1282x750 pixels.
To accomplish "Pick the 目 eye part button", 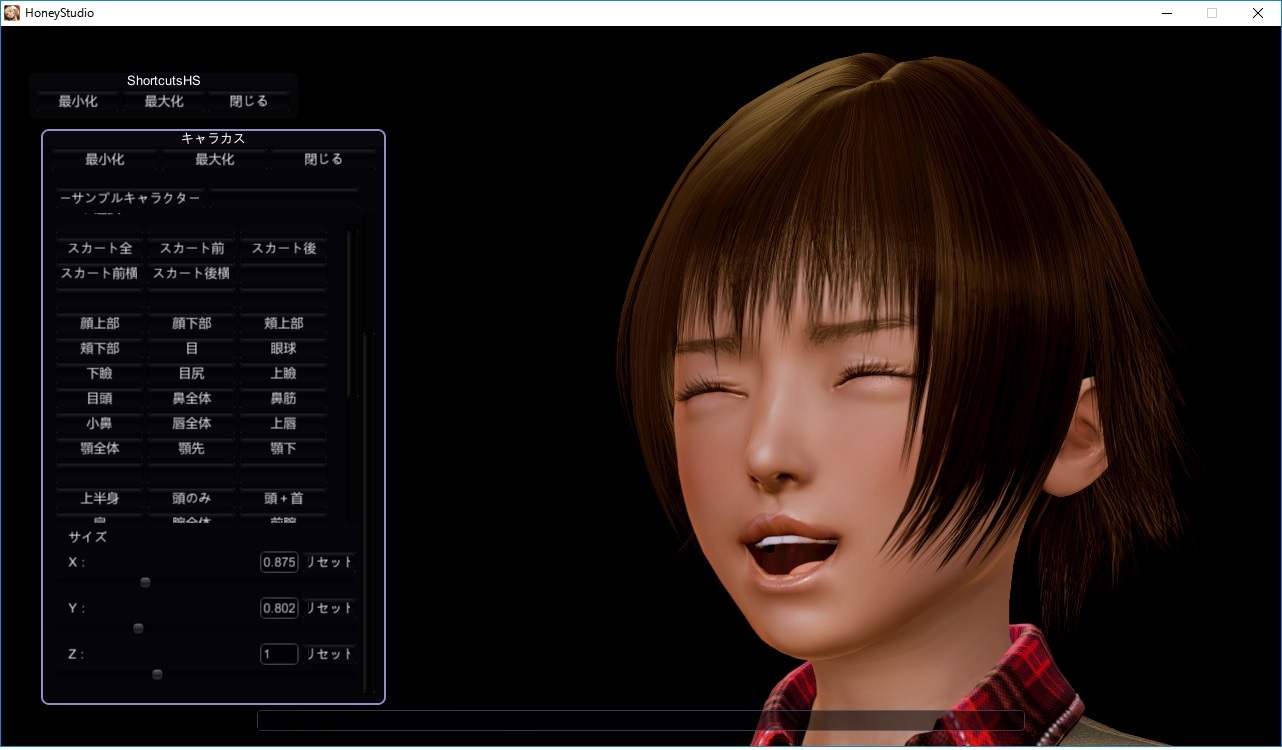I will pos(192,348).
